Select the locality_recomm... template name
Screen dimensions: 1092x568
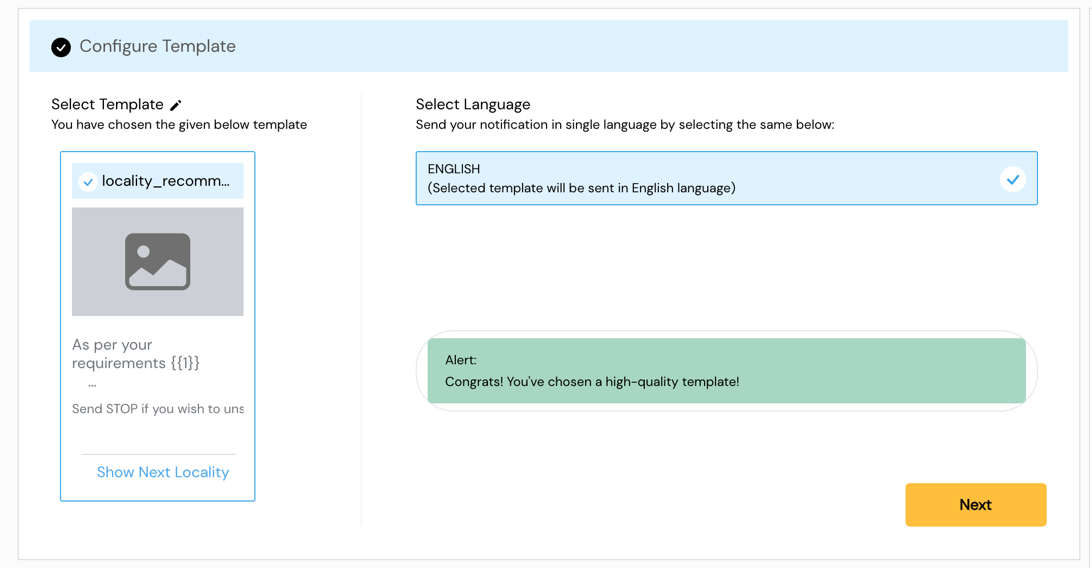coord(166,181)
